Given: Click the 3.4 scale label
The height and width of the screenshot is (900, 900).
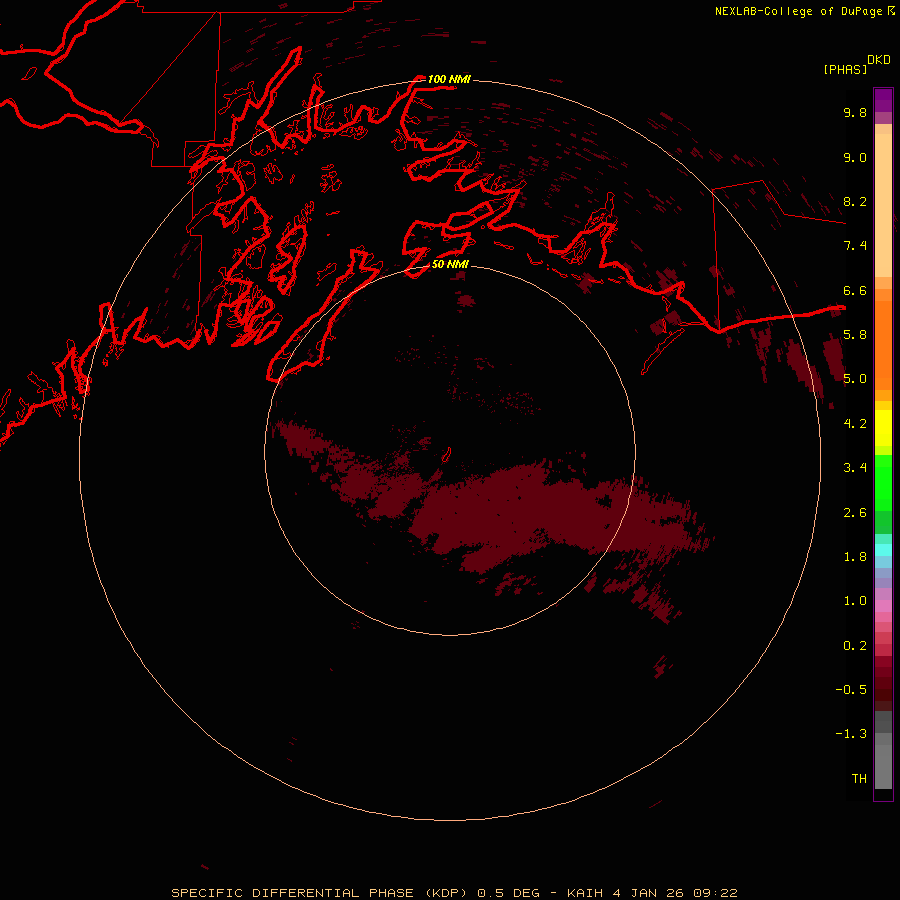Looking at the screenshot, I should pyautogui.click(x=855, y=468).
